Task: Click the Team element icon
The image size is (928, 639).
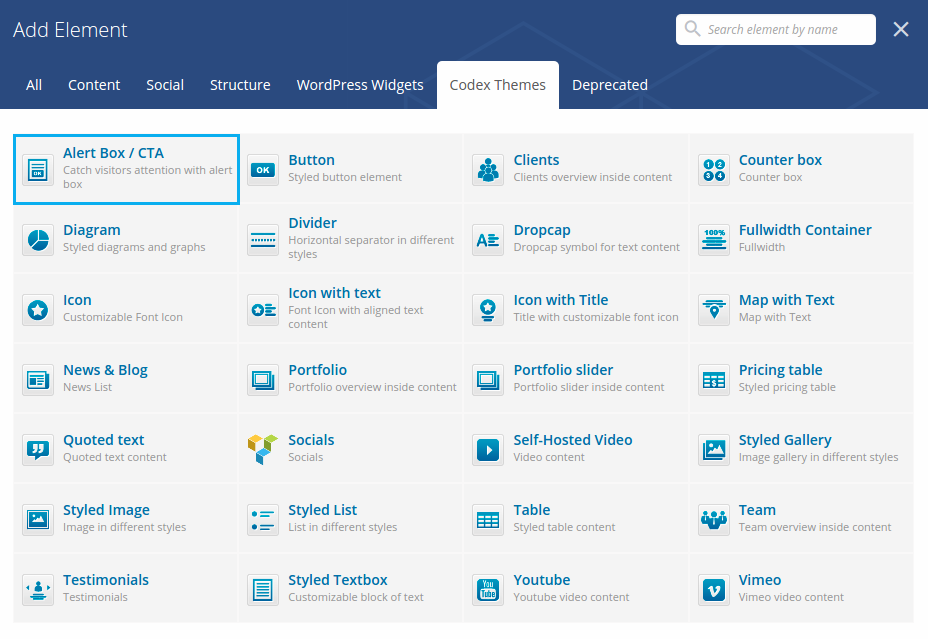Action: coord(714,520)
